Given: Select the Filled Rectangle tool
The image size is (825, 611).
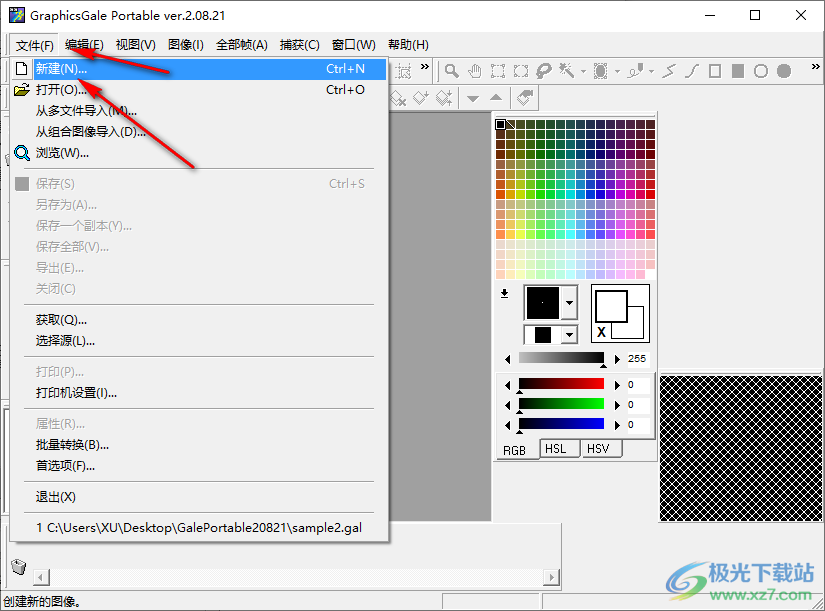Looking at the screenshot, I should point(738,71).
